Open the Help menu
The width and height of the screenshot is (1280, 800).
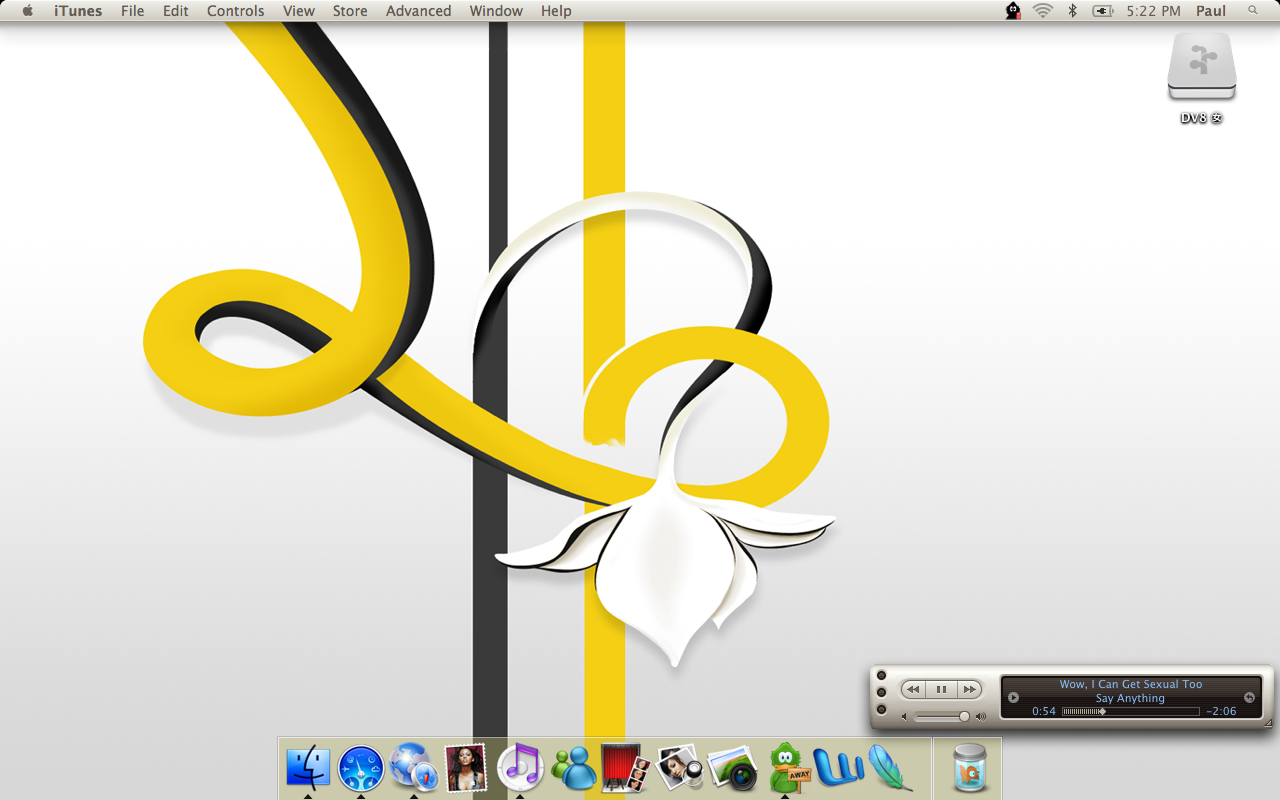(x=556, y=11)
